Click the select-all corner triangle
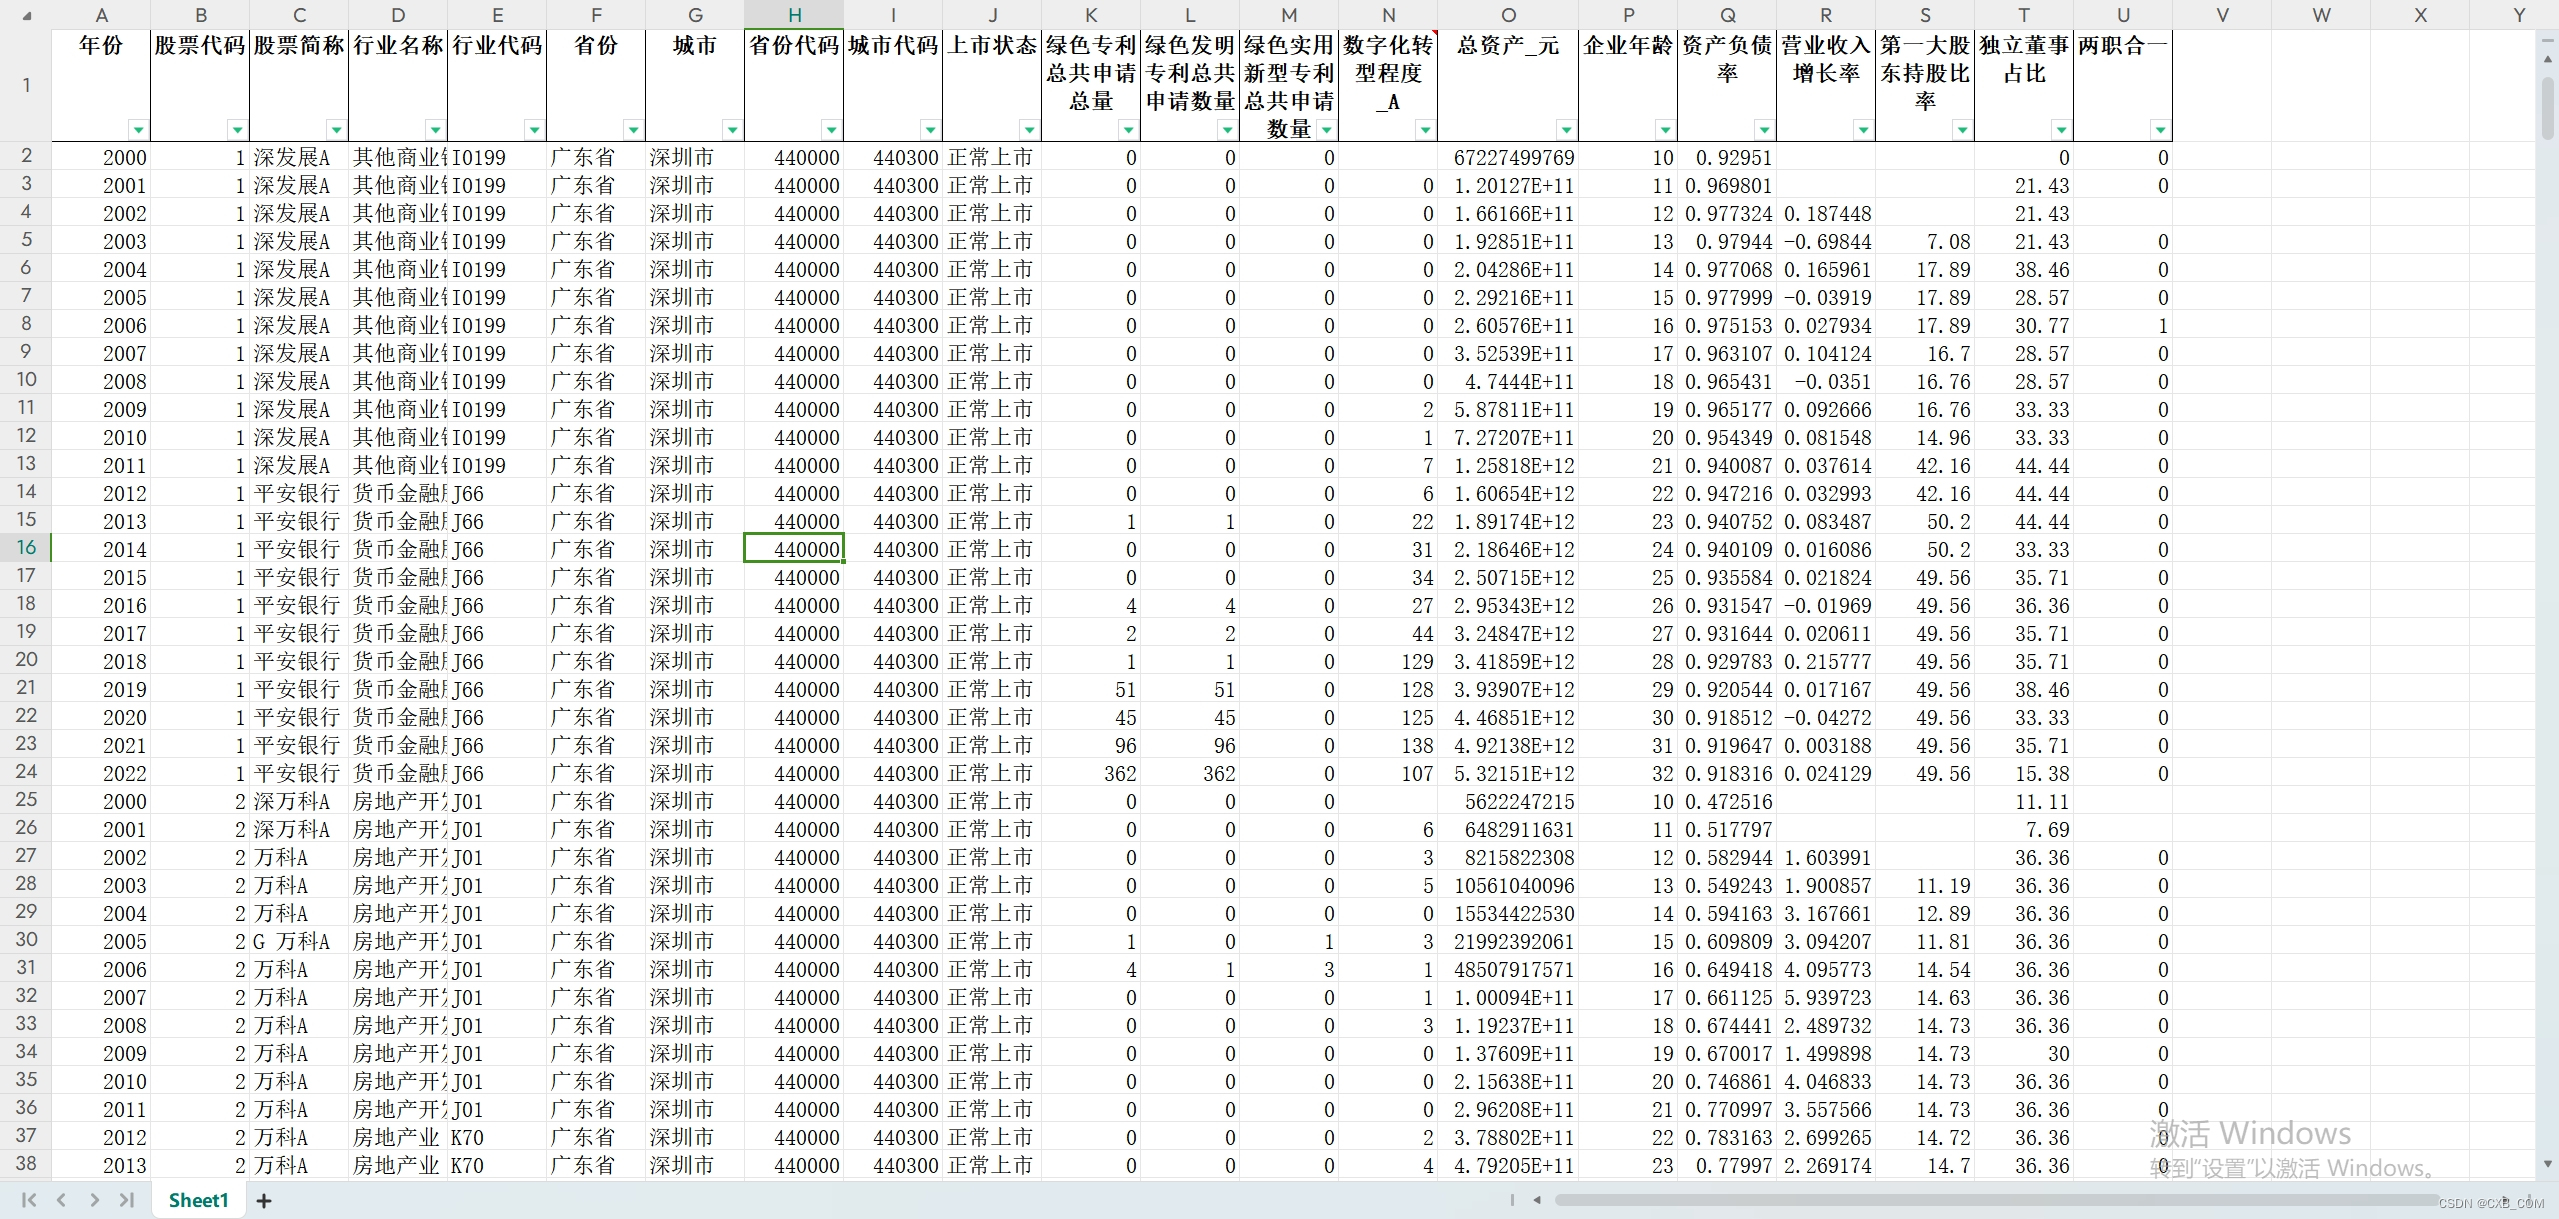The image size is (2559, 1219). point(27,16)
